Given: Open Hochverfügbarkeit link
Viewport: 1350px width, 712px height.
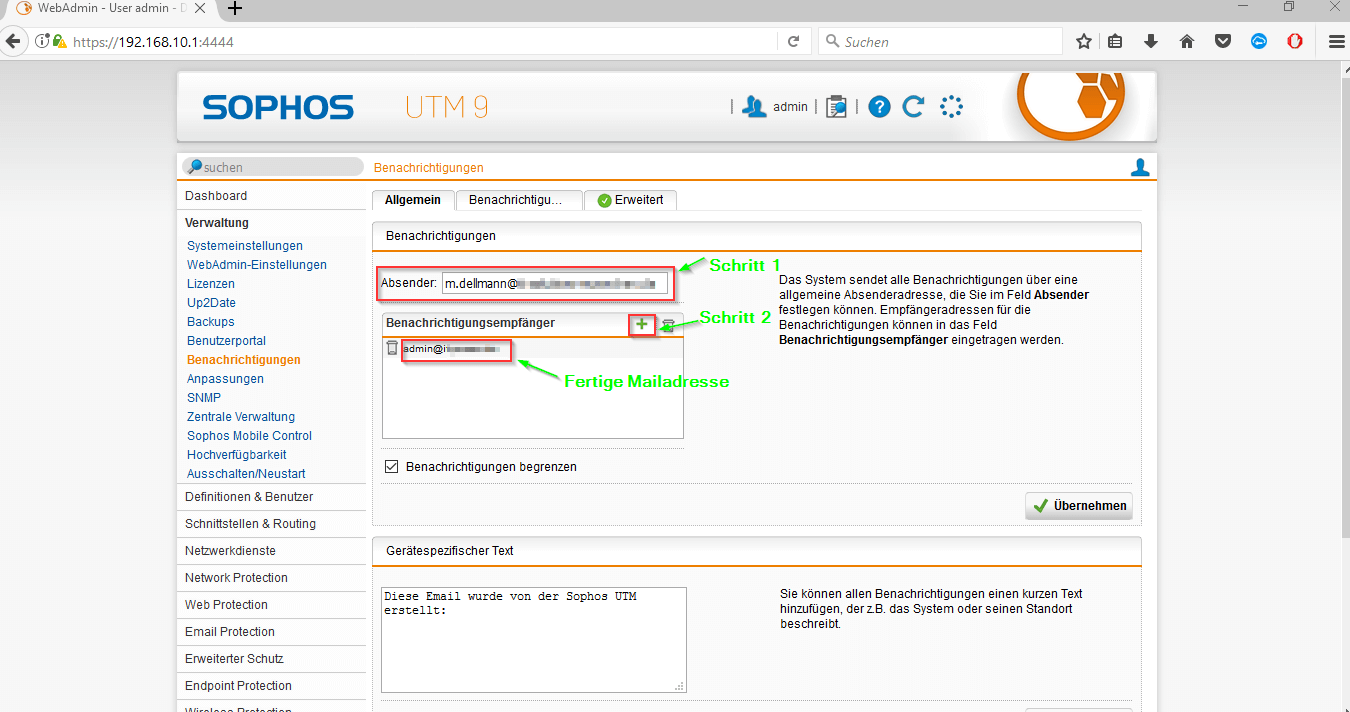Looking at the screenshot, I should click(237, 455).
